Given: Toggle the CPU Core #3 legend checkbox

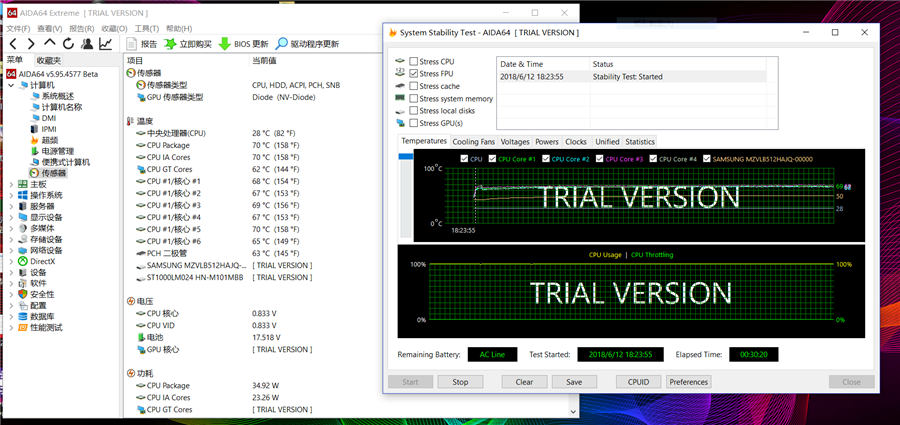Looking at the screenshot, I should click(600, 159).
